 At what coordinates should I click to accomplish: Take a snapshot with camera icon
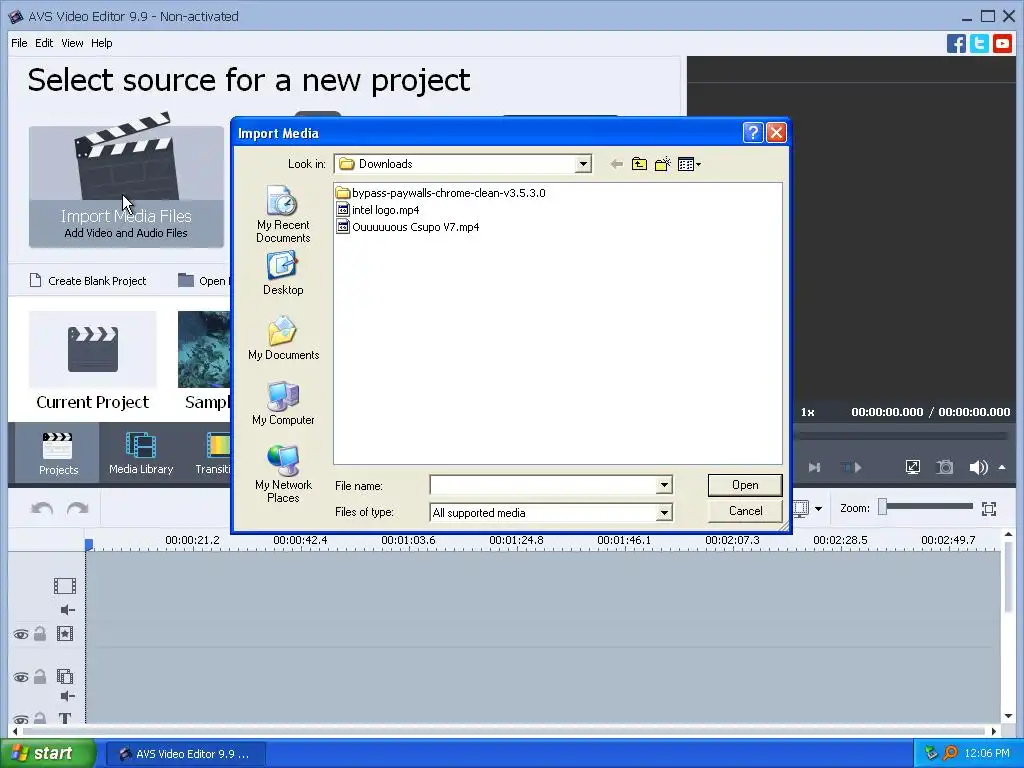point(944,467)
